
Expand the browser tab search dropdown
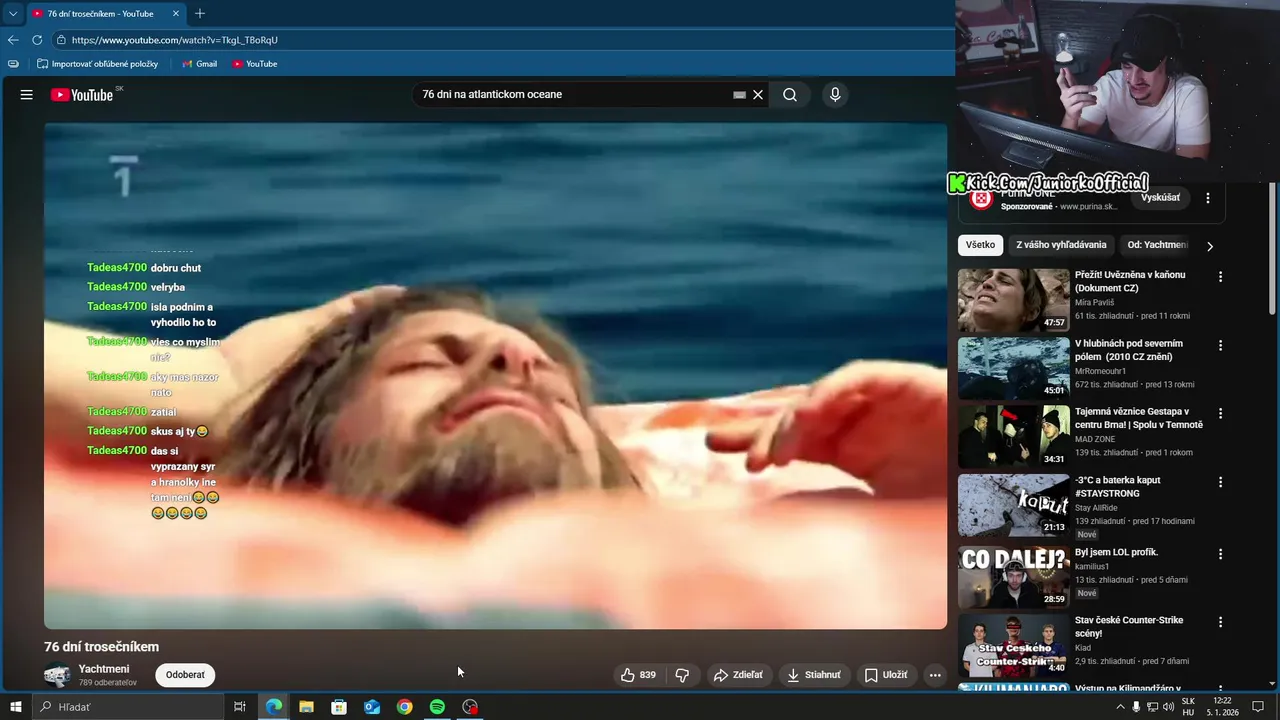(x=13, y=14)
